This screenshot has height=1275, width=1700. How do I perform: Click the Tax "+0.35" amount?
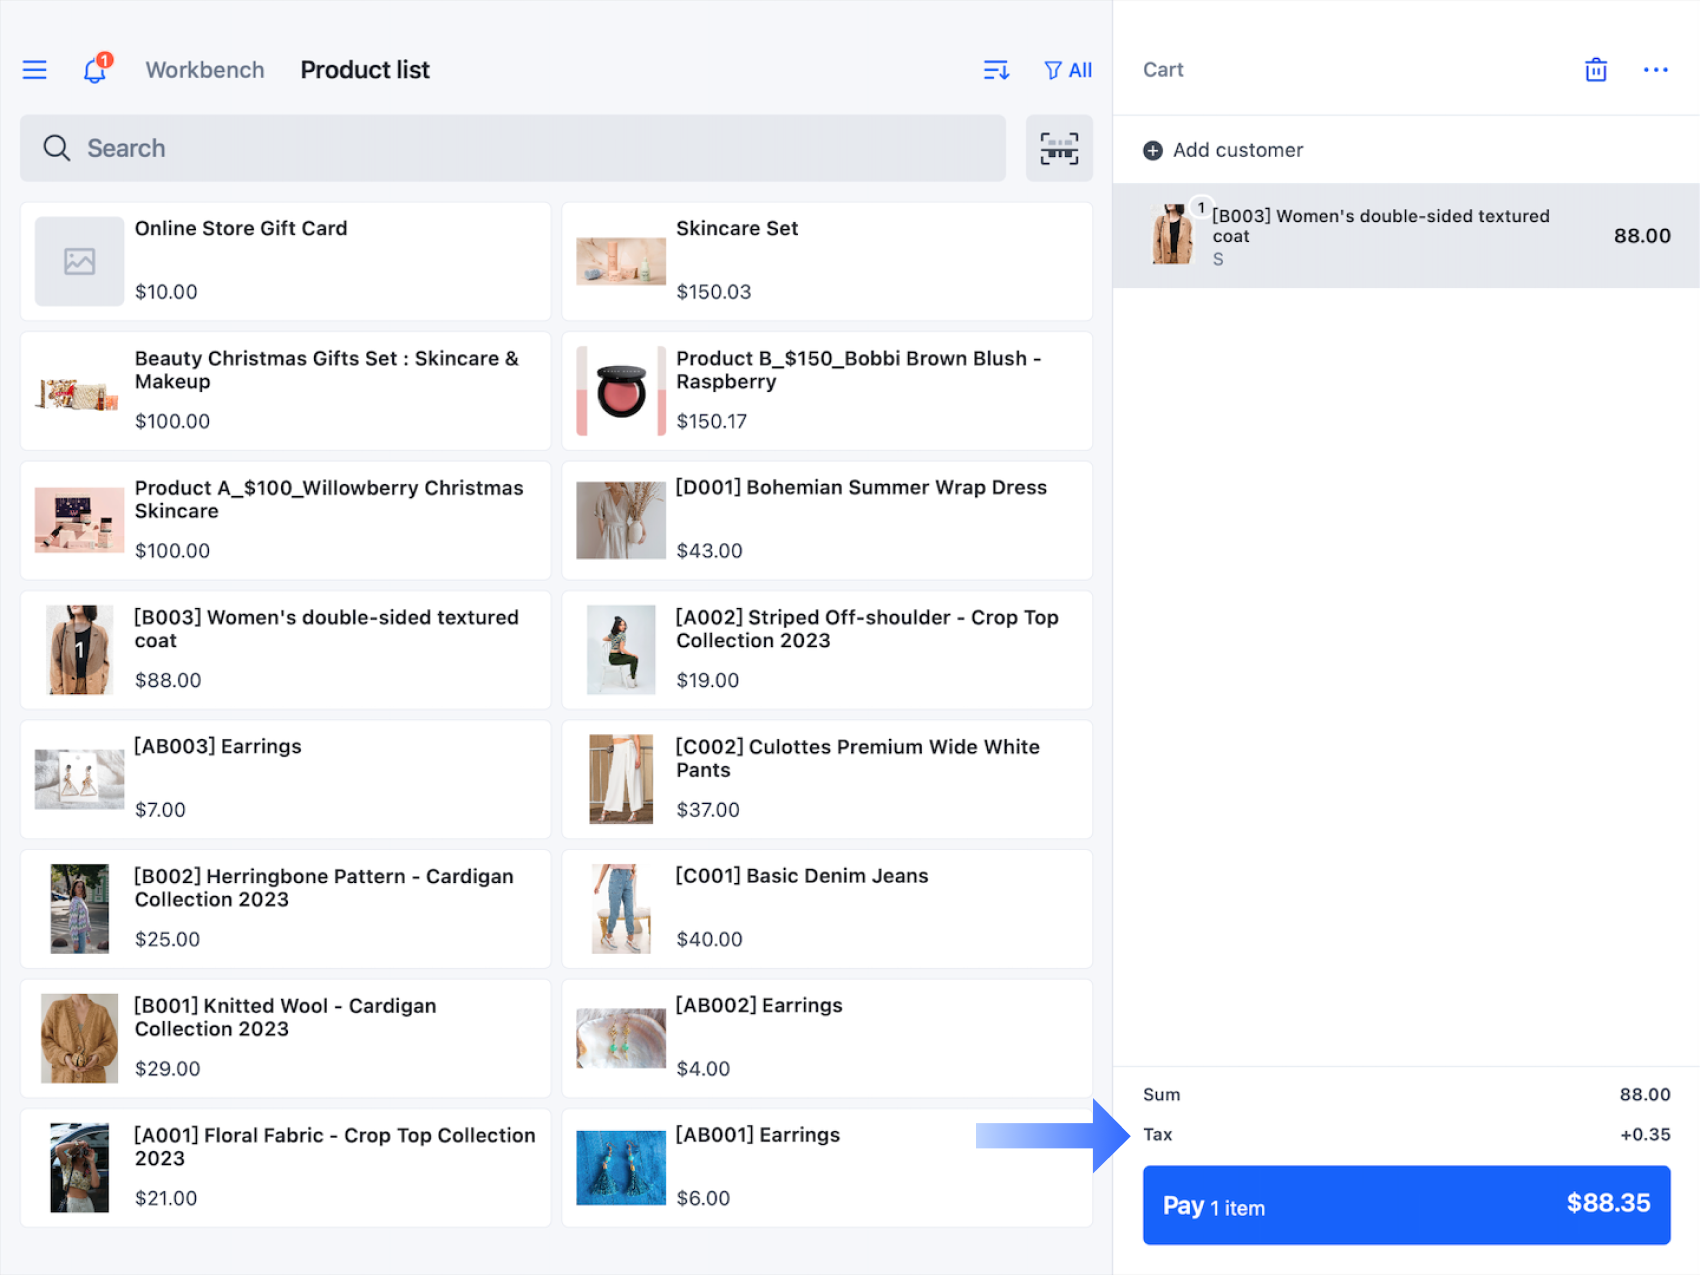click(1645, 1135)
